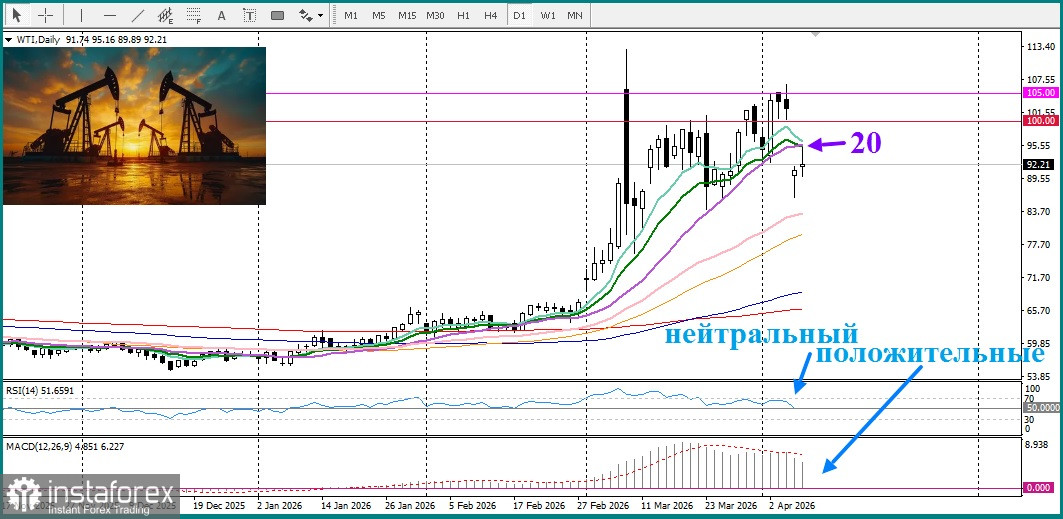Open the arrows objects dropdown
The width and height of the screenshot is (1063, 519).
(311, 15)
